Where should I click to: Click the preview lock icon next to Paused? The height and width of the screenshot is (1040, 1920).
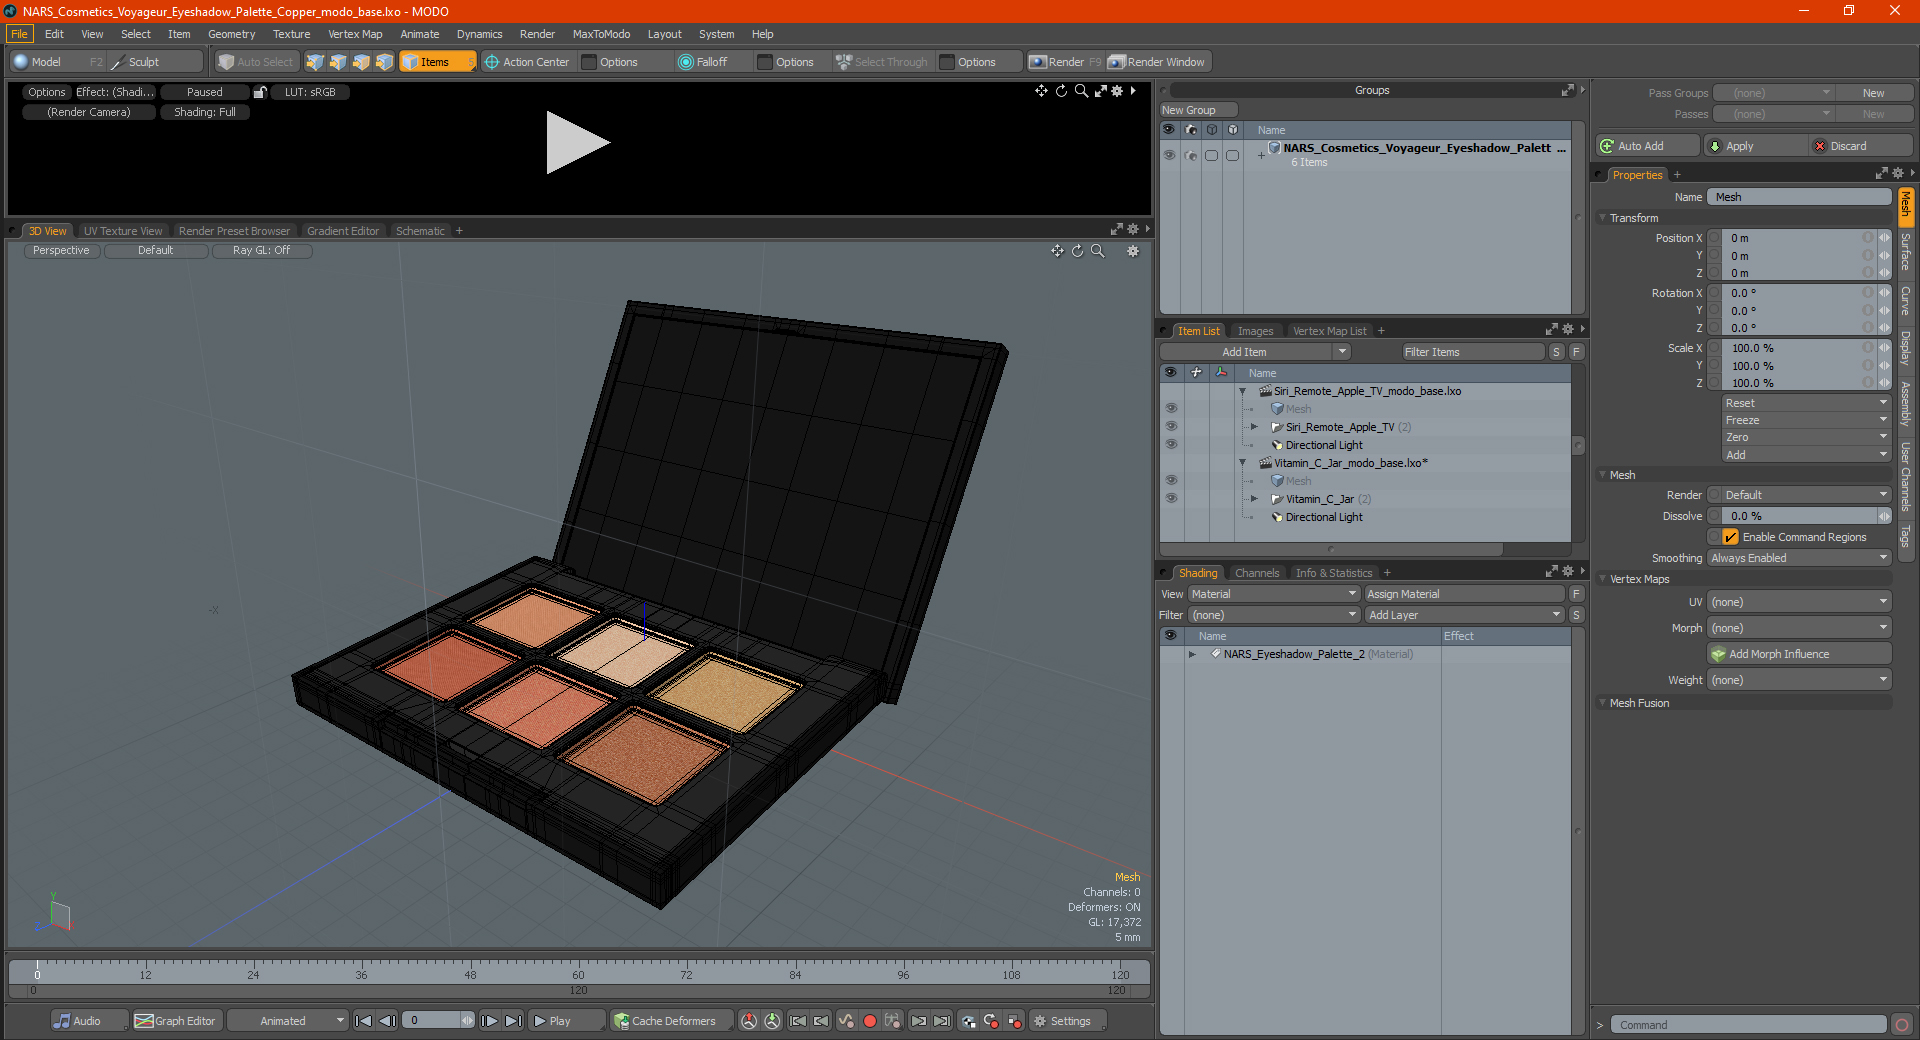(260, 92)
